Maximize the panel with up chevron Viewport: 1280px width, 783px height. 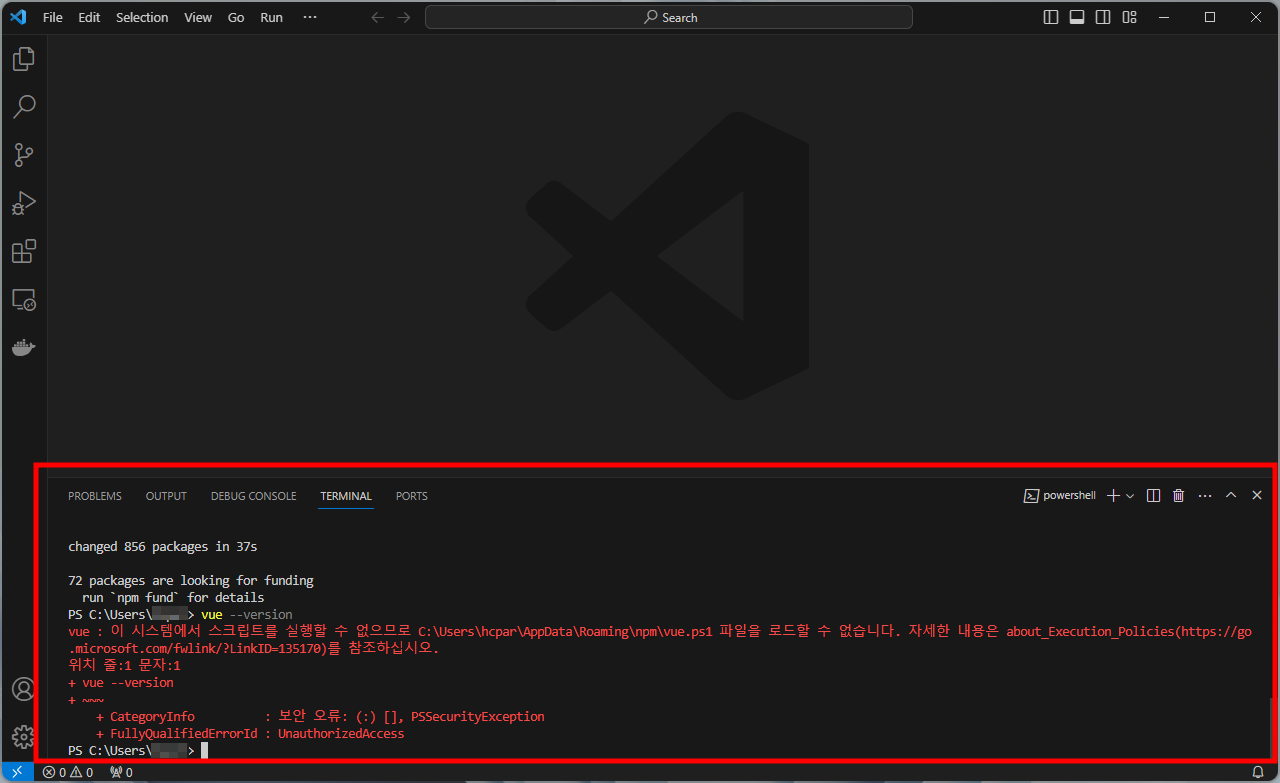point(1231,496)
